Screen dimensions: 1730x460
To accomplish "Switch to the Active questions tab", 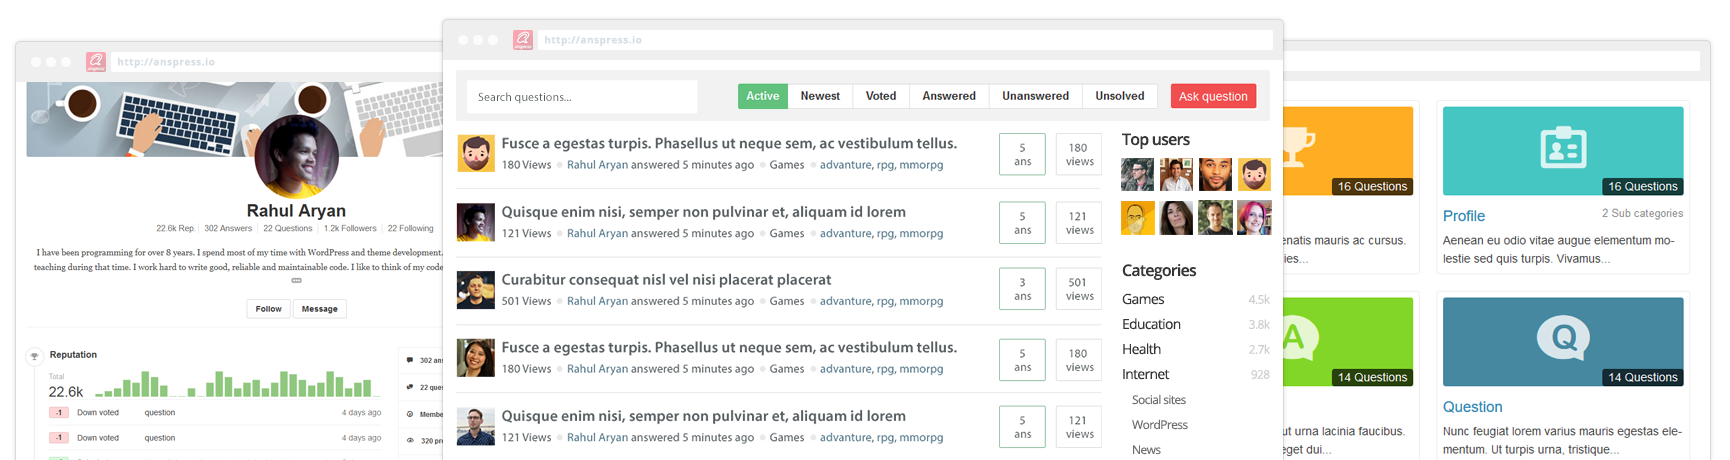I will coord(763,96).
